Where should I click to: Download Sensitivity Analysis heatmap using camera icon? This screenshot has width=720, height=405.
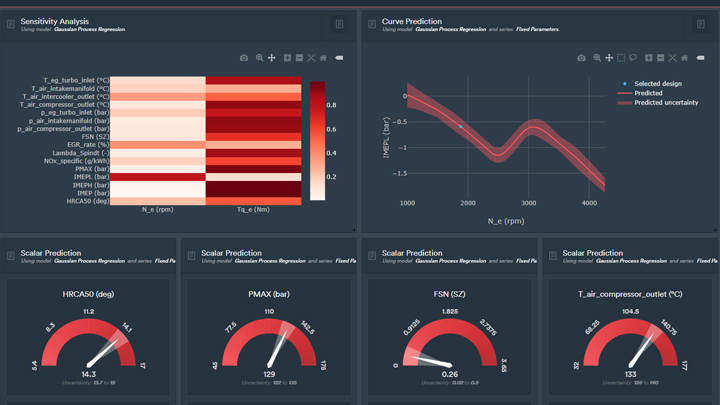[x=244, y=58]
